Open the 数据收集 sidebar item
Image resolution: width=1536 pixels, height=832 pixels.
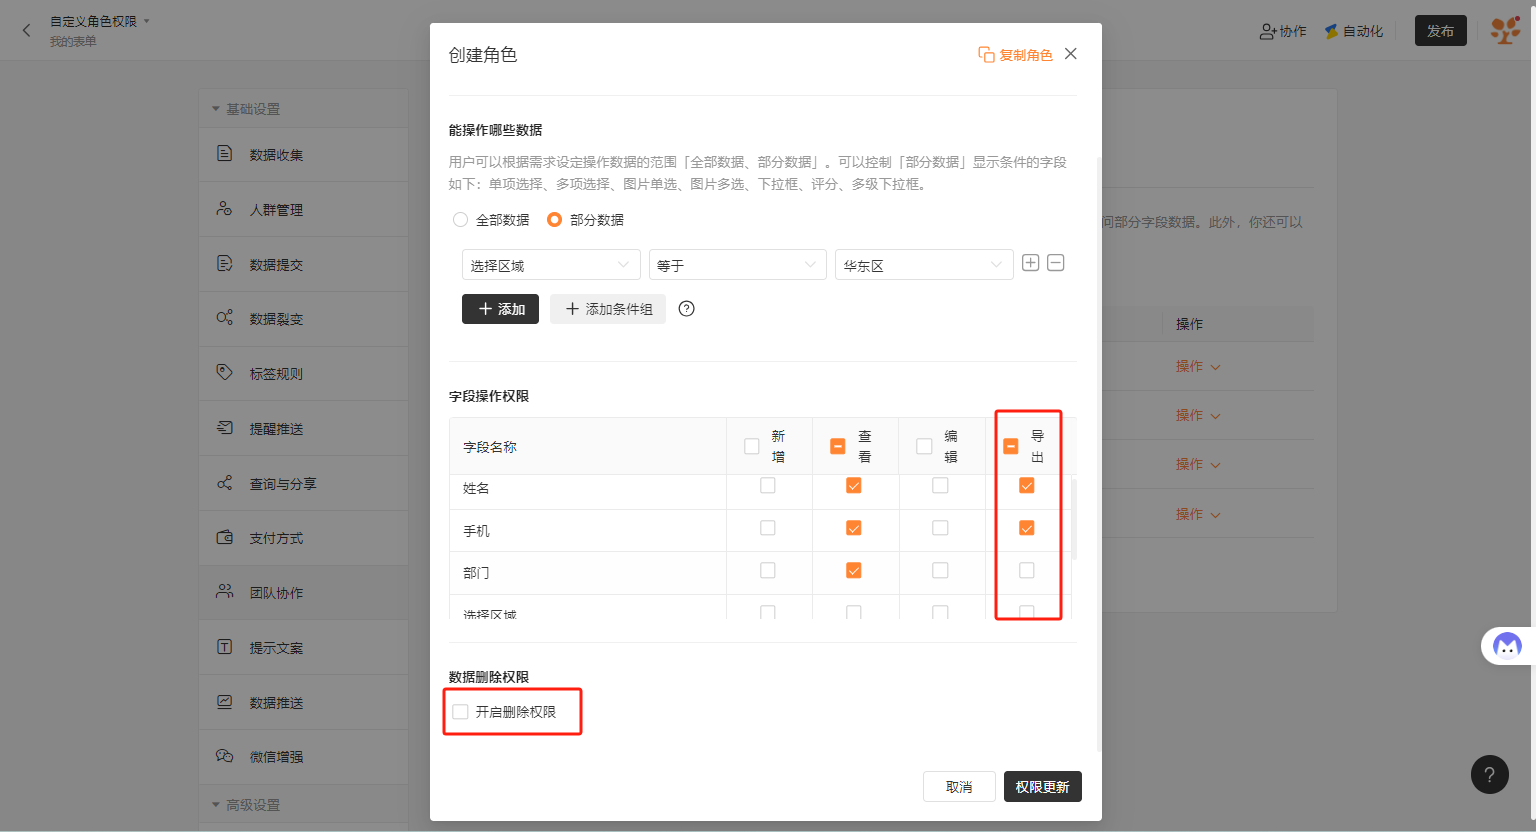tap(303, 154)
